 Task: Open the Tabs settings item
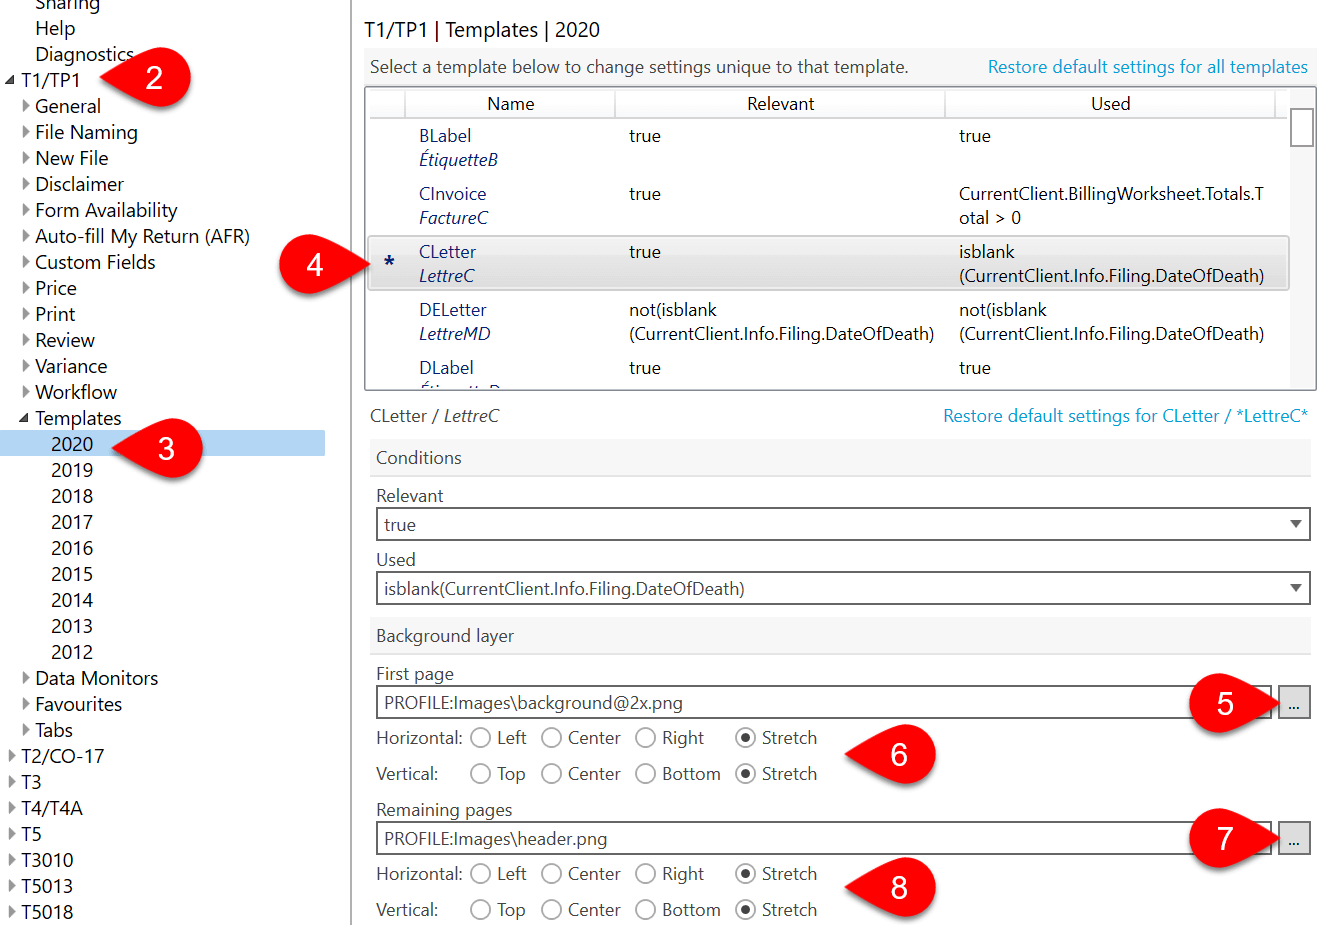click(x=54, y=730)
